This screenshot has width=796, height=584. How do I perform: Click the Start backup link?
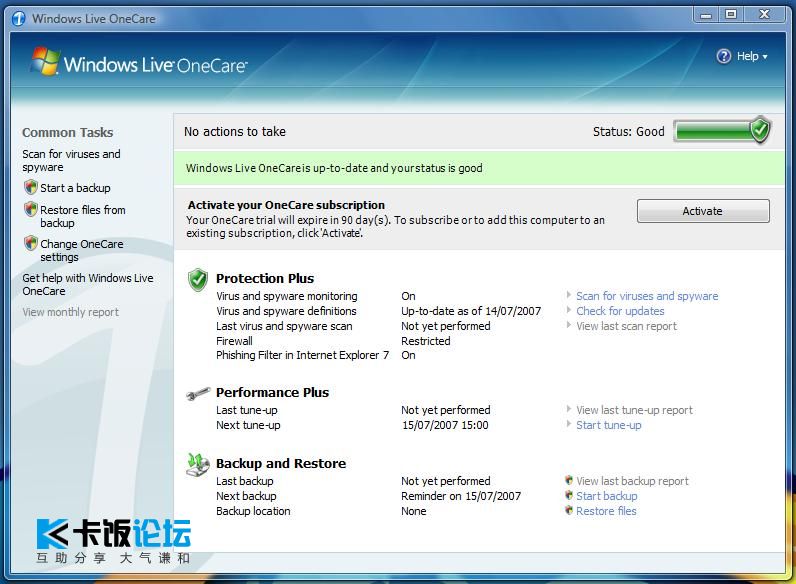pos(607,496)
